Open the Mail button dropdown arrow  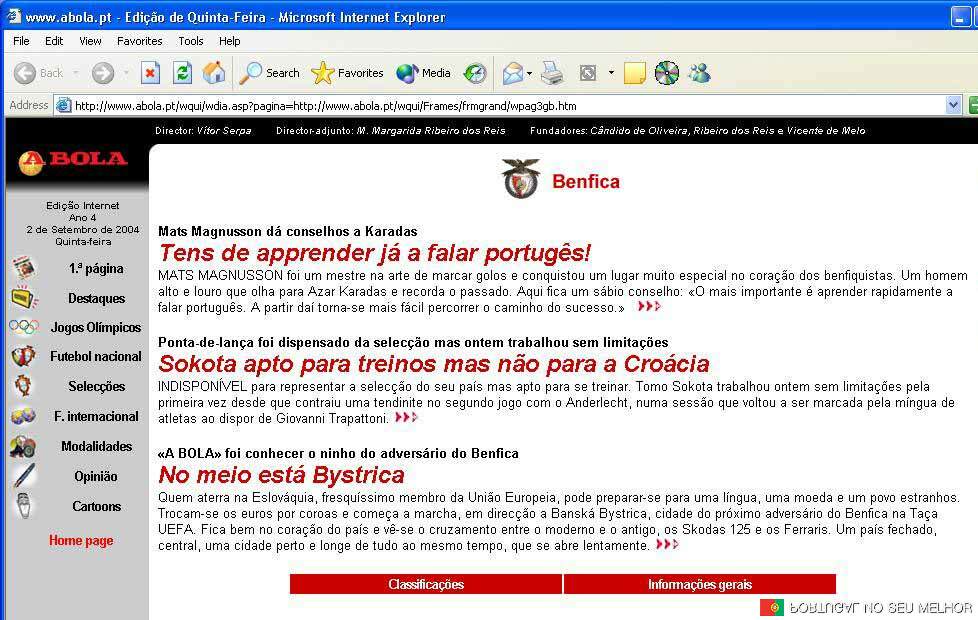(x=530, y=73)
